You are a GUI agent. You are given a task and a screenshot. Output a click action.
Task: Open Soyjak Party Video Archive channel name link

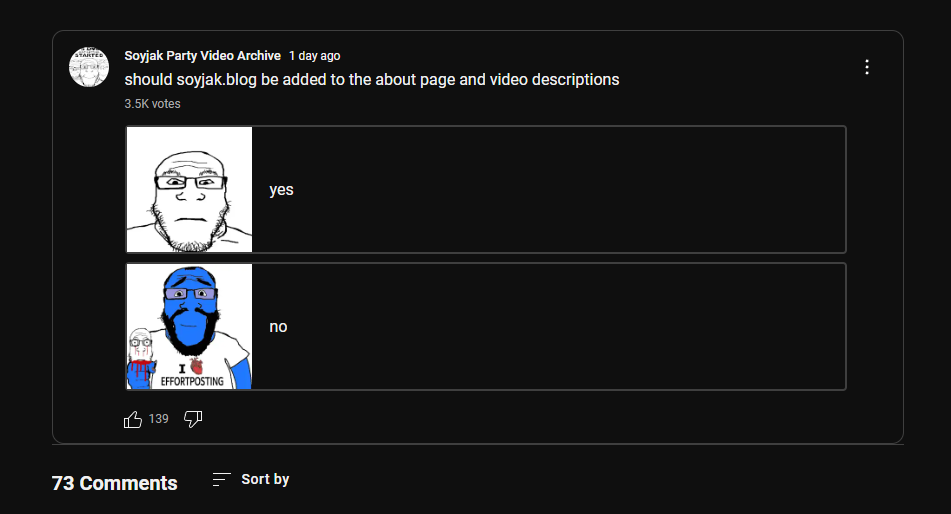(x=203, y=56)
